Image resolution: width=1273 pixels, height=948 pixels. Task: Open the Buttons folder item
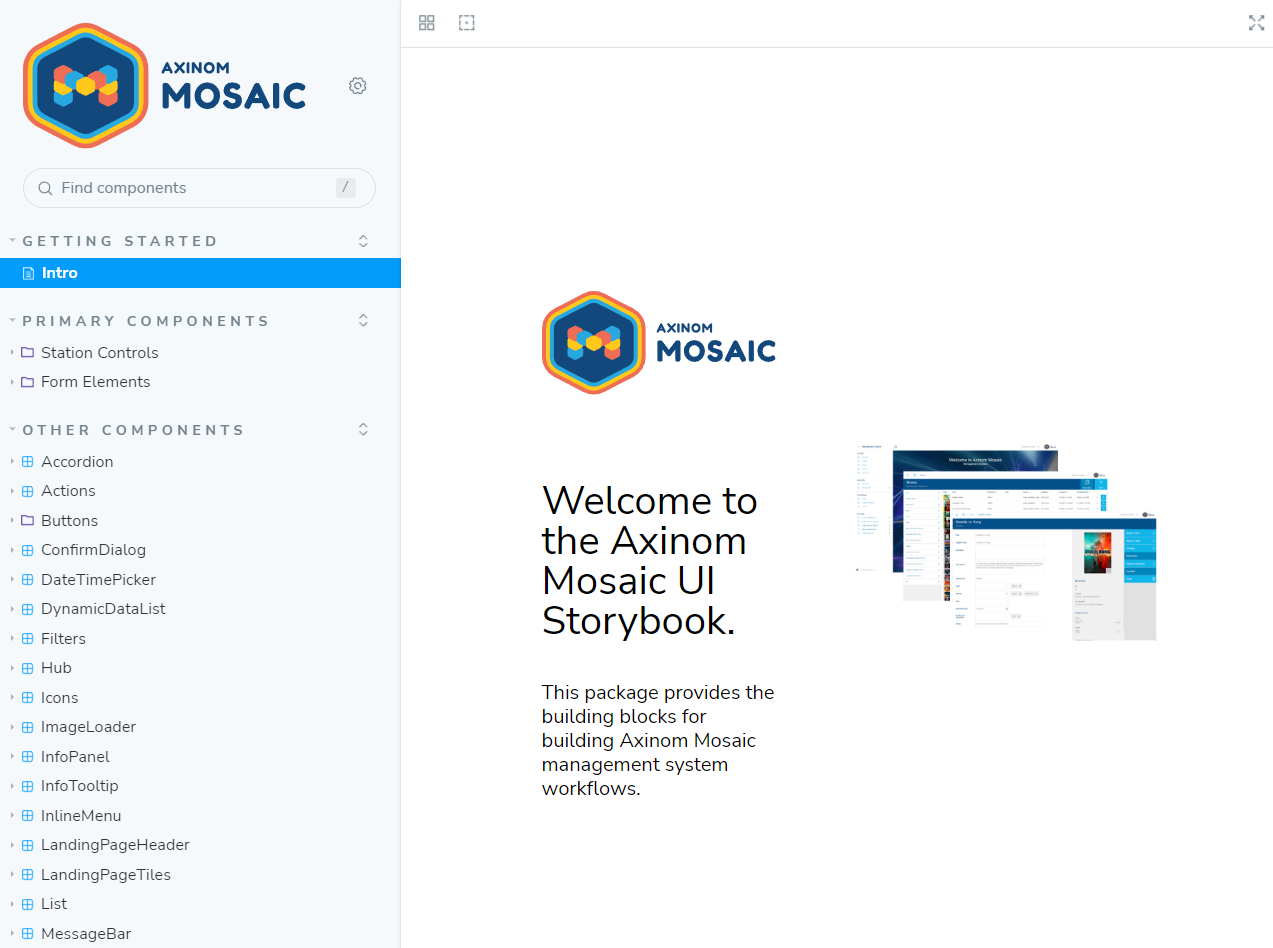pos(69,521)
